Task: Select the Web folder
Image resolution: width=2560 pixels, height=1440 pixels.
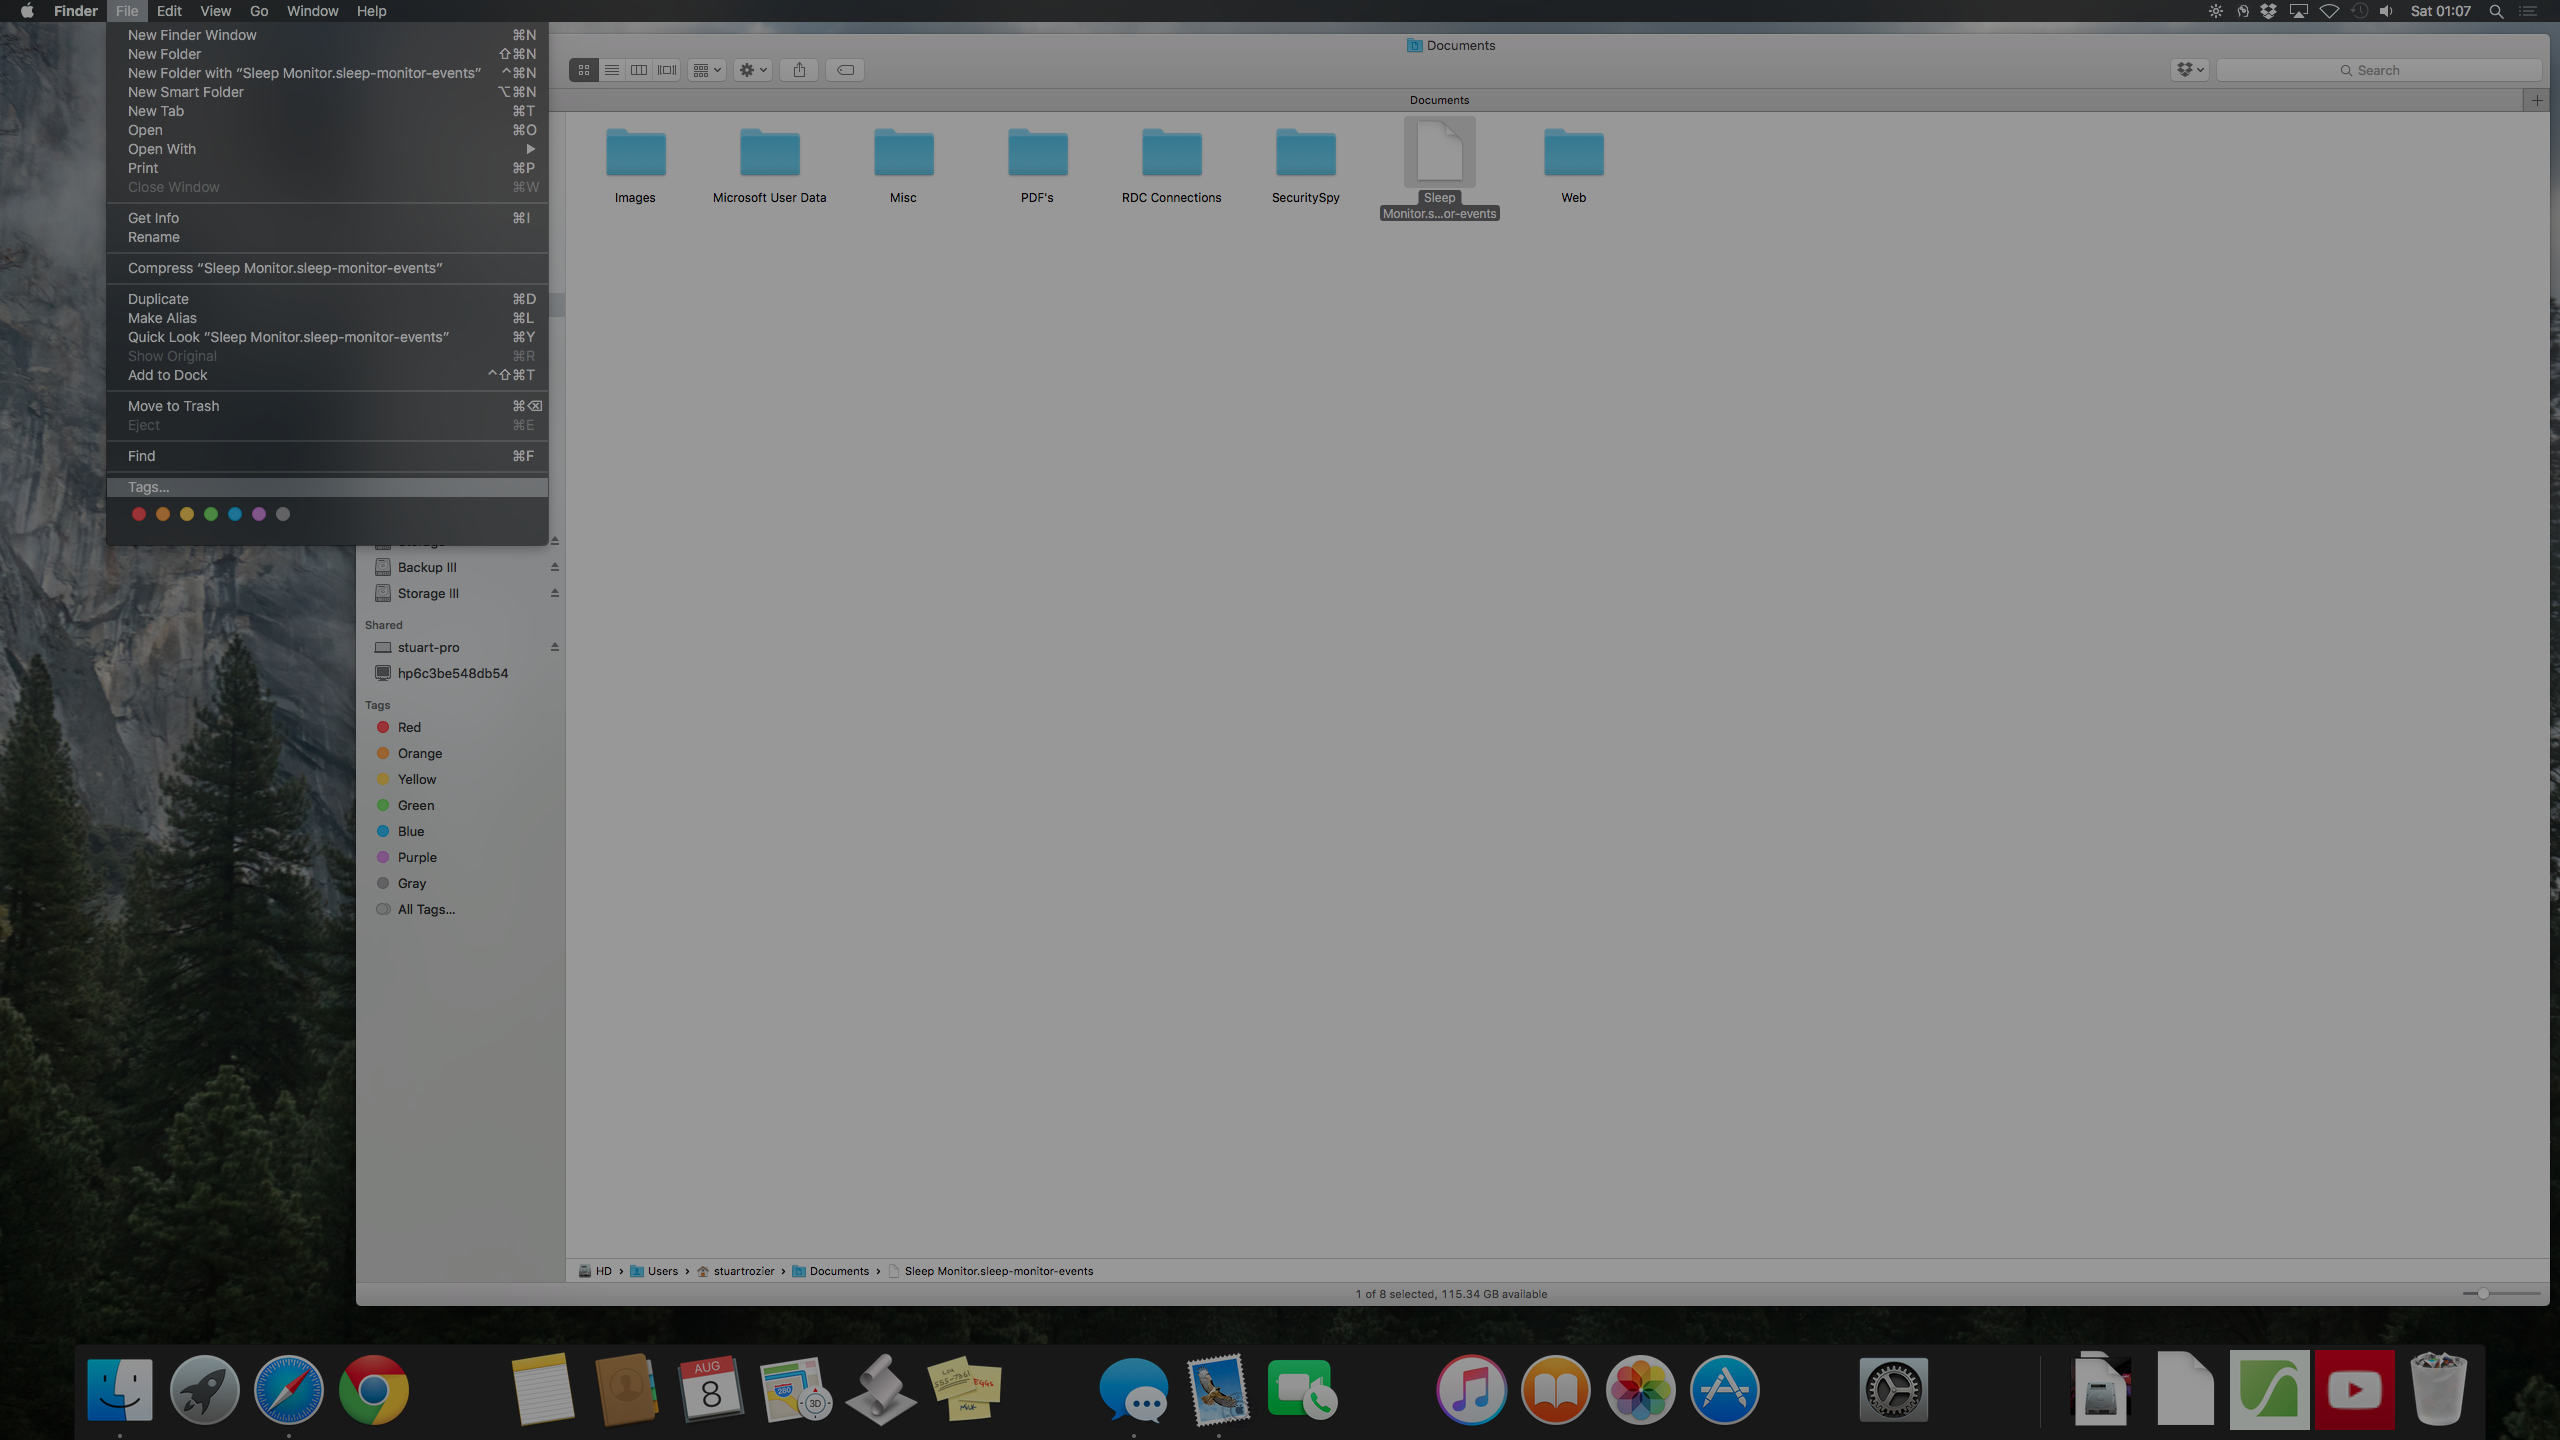Action: click(x=1574, y=166)
